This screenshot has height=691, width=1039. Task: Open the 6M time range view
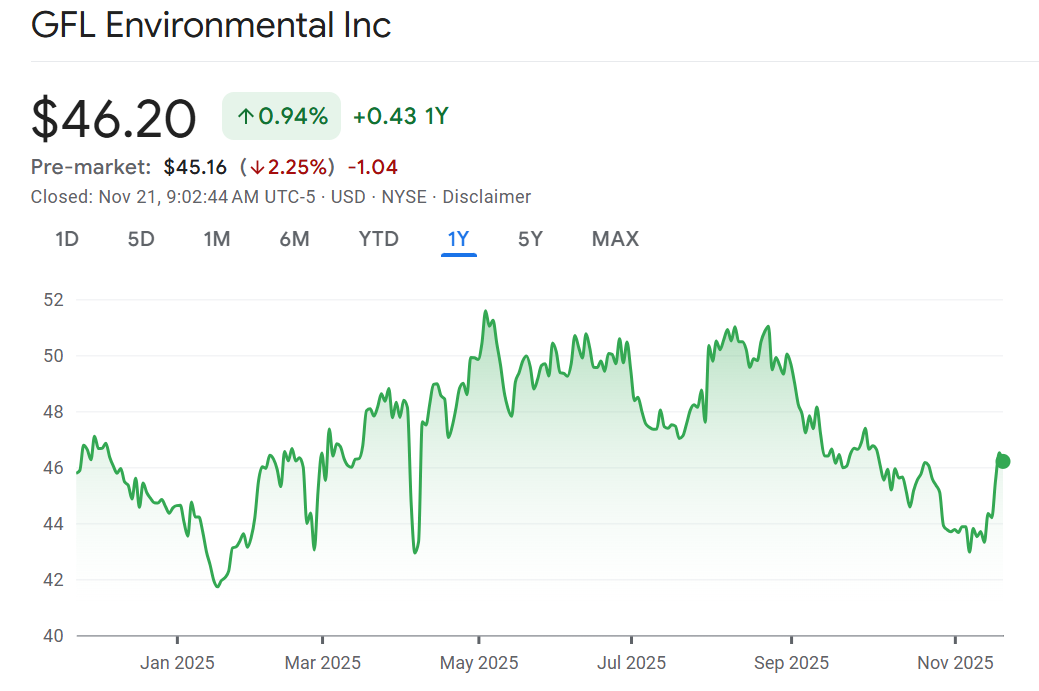(x=294, y=239)
